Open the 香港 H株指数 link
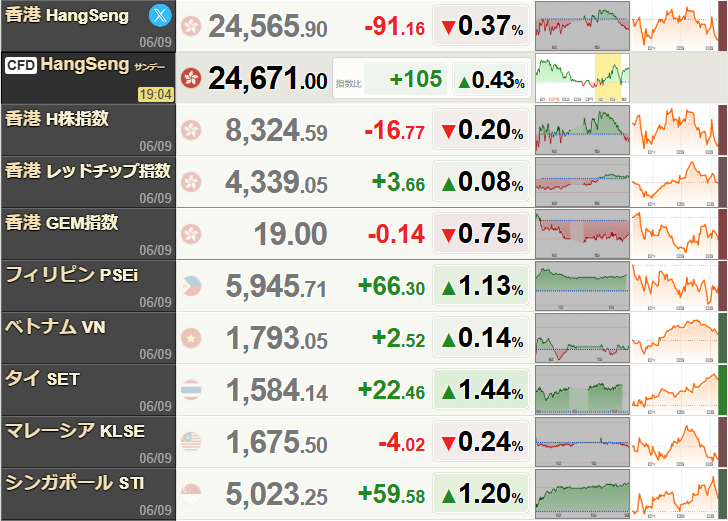The width and height of the screenshot is (728, 521). 57,119
